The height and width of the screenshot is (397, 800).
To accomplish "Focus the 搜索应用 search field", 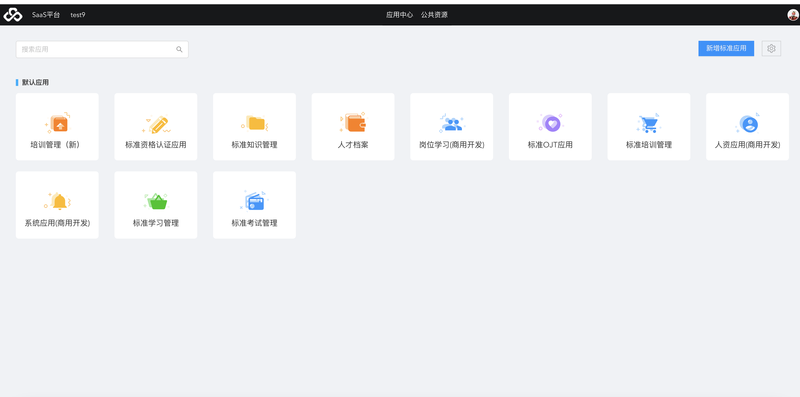I will (102, 49).
